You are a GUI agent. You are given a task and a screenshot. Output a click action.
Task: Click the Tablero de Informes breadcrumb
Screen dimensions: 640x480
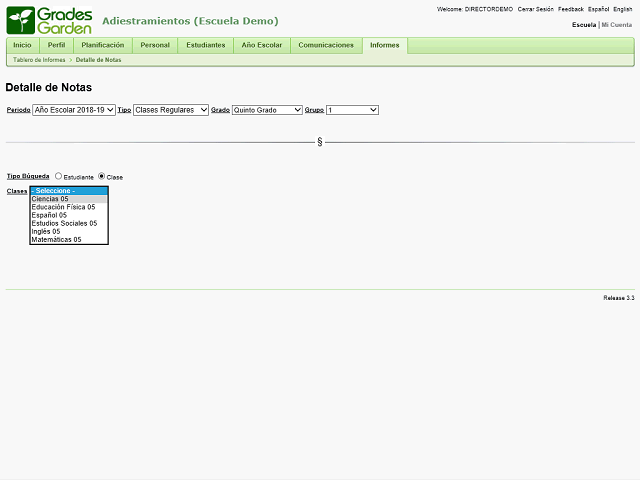pyautogui.click(x=39, y=60)
